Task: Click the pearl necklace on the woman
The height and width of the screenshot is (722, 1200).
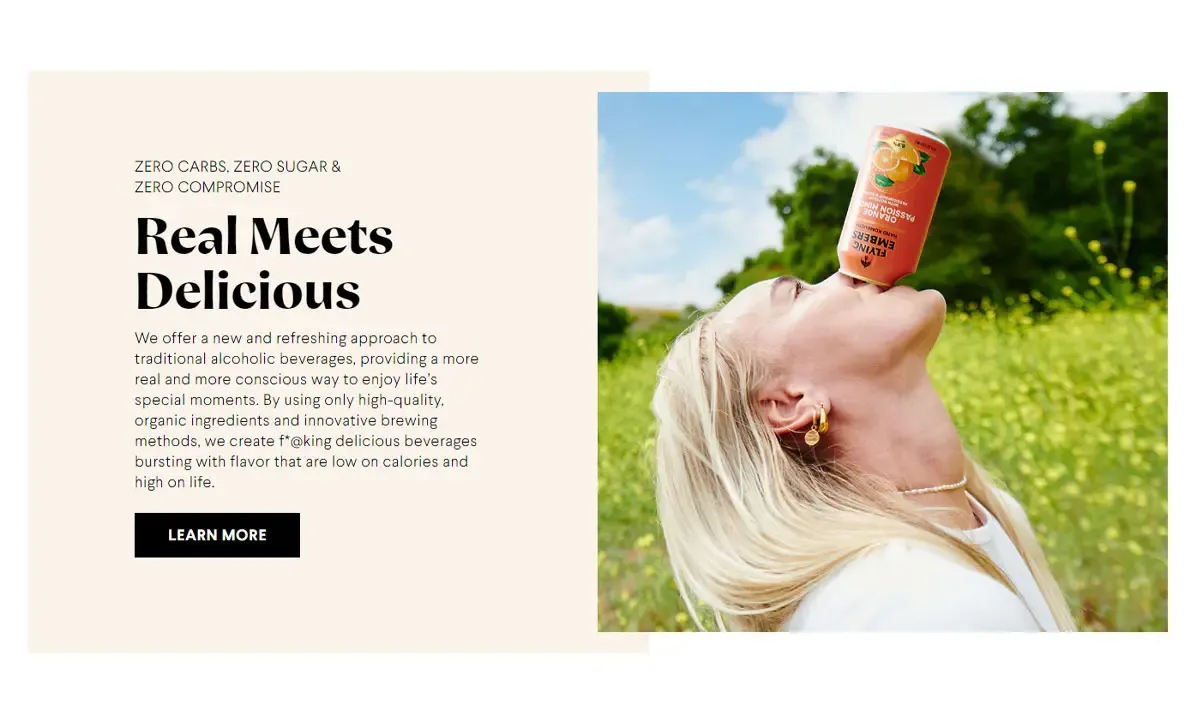Action: click(933, 487)
